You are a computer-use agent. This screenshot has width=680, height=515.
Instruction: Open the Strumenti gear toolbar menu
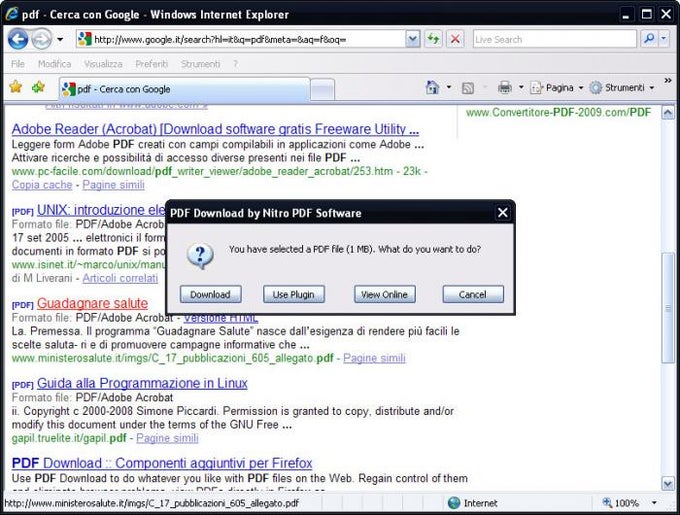pyautogui.click(x=621, y=88)
